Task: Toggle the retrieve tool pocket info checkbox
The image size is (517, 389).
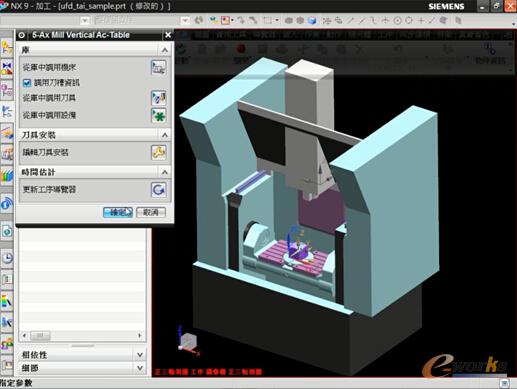Action: pos(27,83)
